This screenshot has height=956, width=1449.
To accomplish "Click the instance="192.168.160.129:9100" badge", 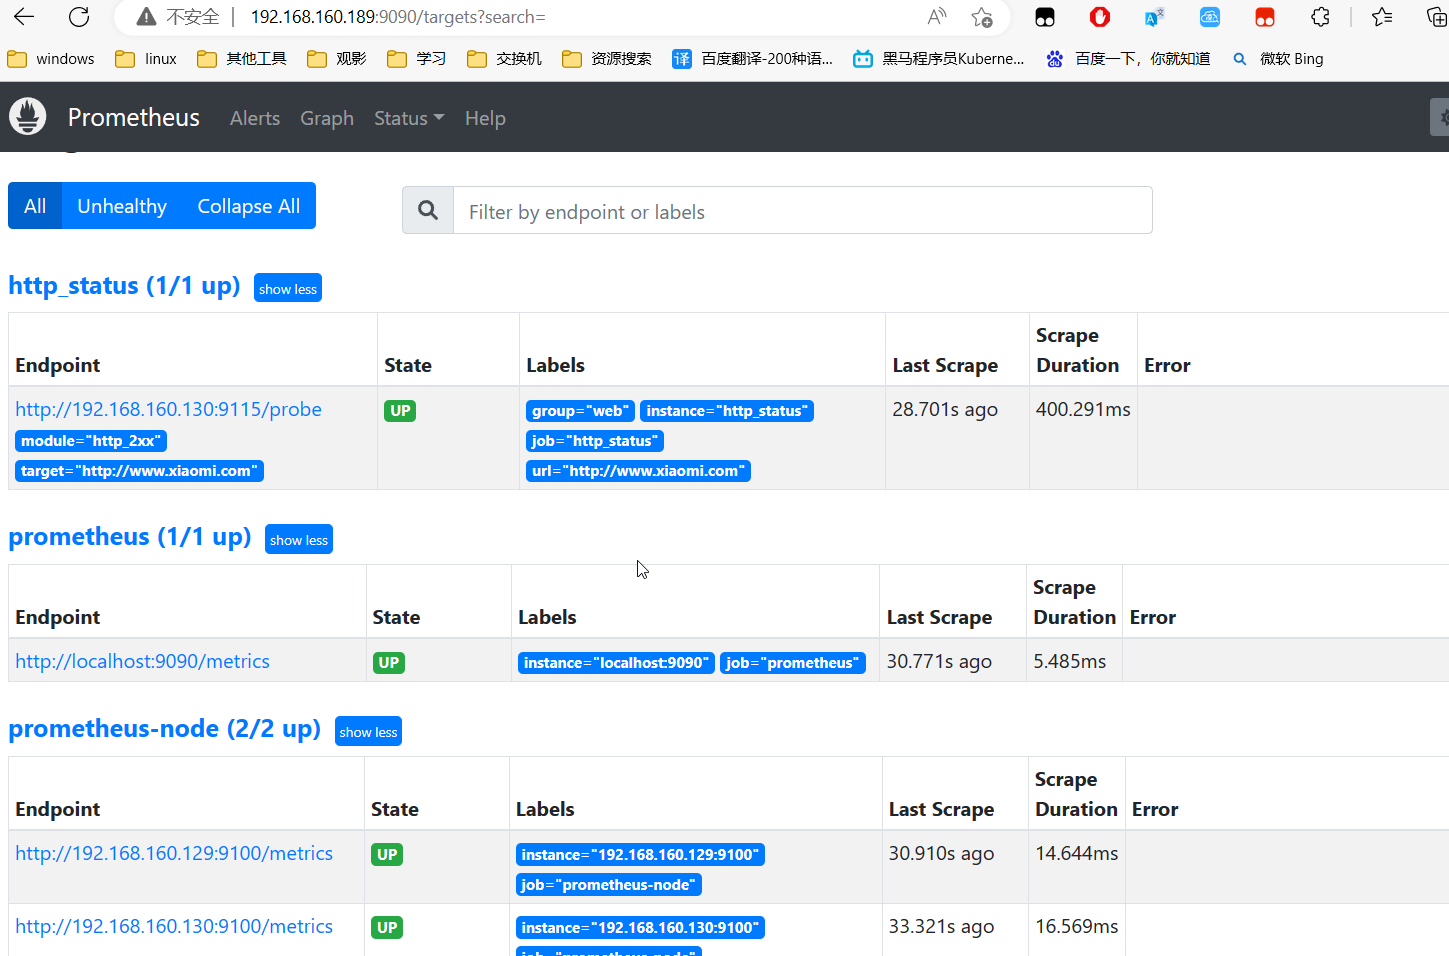I will point(640,855).
